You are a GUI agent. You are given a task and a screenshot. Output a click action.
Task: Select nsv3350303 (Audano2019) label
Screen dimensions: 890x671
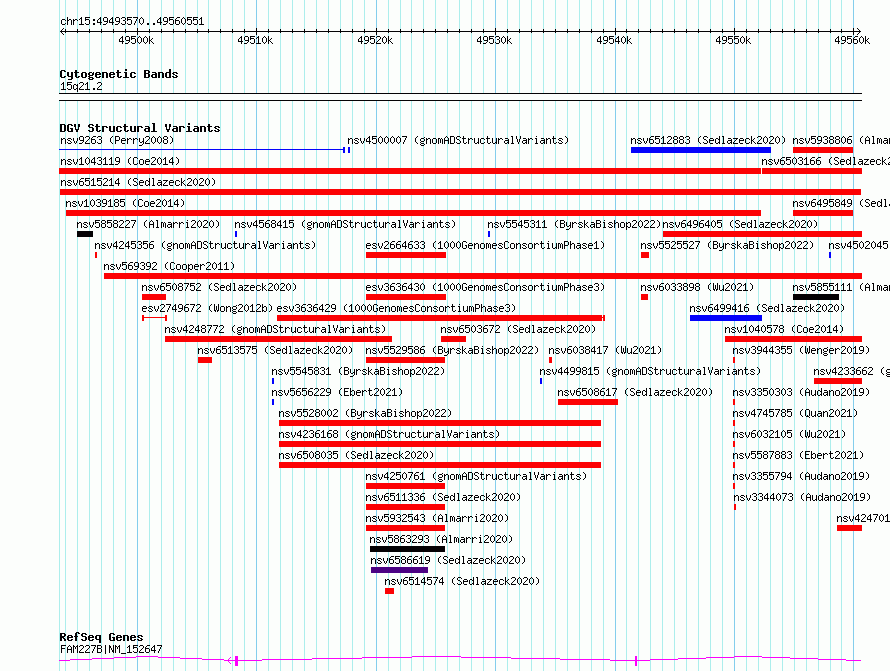pyautogui.click(x=801, y=392)
